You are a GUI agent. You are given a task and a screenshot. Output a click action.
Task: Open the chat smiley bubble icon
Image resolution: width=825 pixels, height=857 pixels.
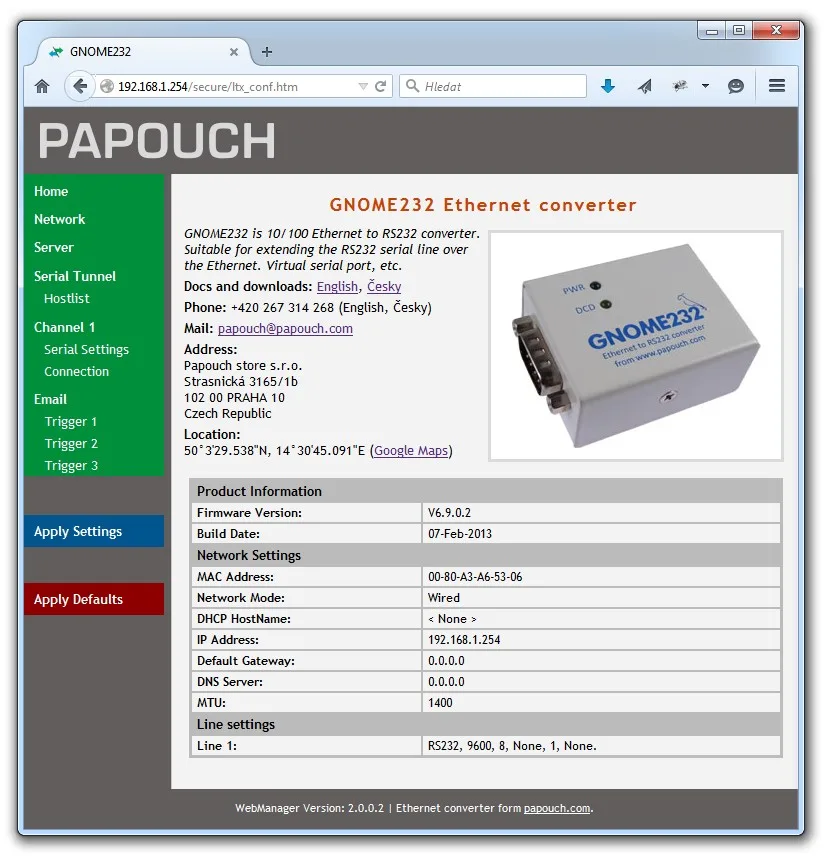click(736, 86)
